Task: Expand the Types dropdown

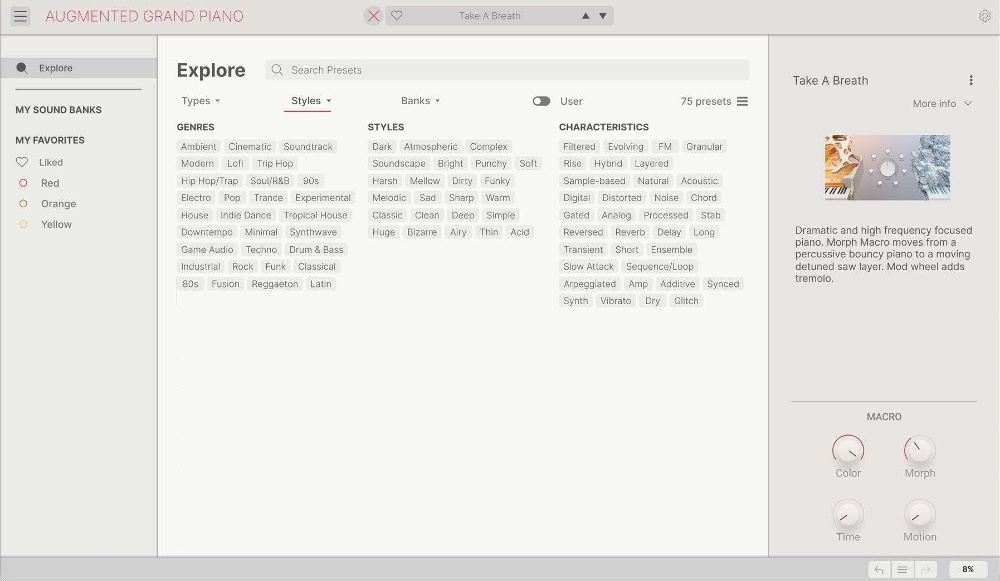Action: pyautogui.click(x=201, y=101)
